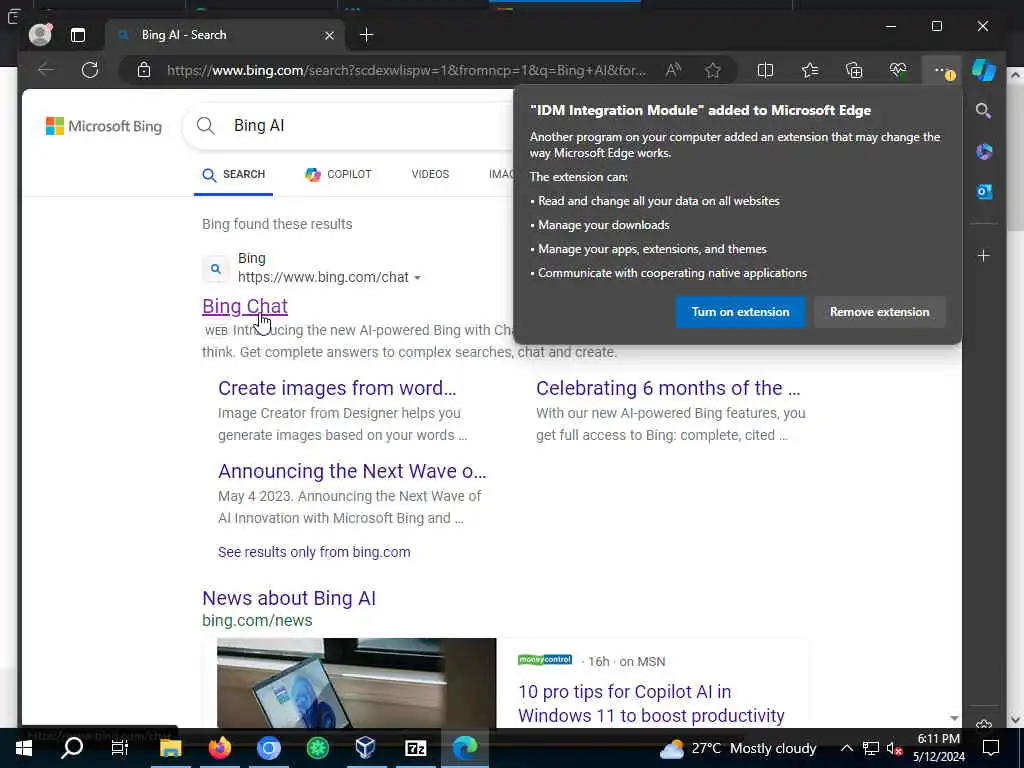Add this page to favorites star
Screen dimensions: 1024x768
[x=712, y=70]
